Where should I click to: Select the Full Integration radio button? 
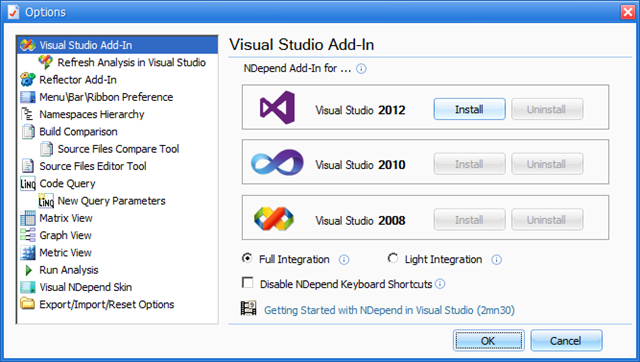click(x=247, y=258)
